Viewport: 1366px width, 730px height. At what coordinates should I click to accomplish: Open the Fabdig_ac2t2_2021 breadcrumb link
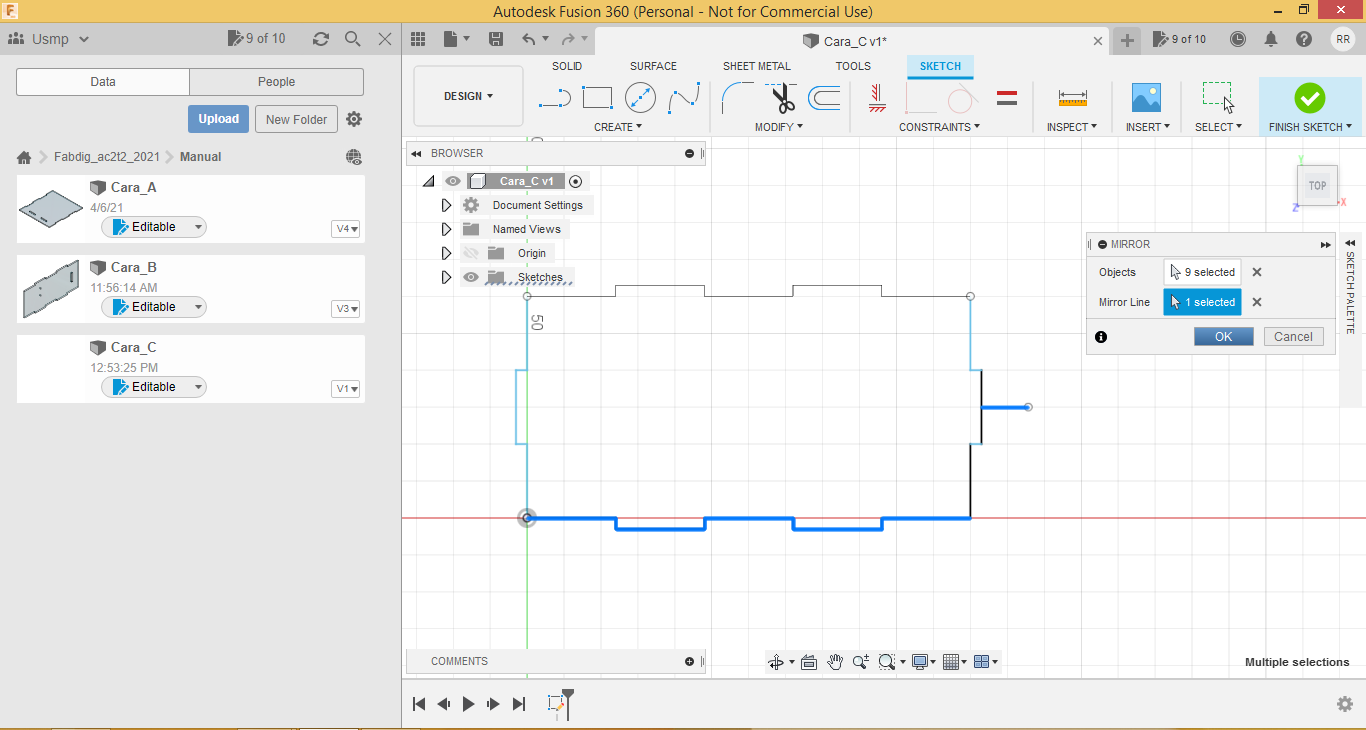tap(106, 157)
